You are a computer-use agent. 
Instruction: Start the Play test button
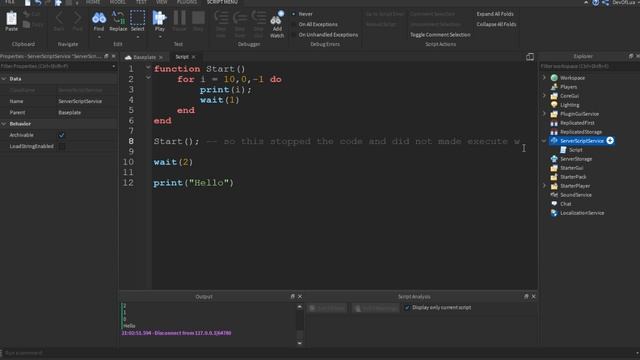[x=159, y=18]
